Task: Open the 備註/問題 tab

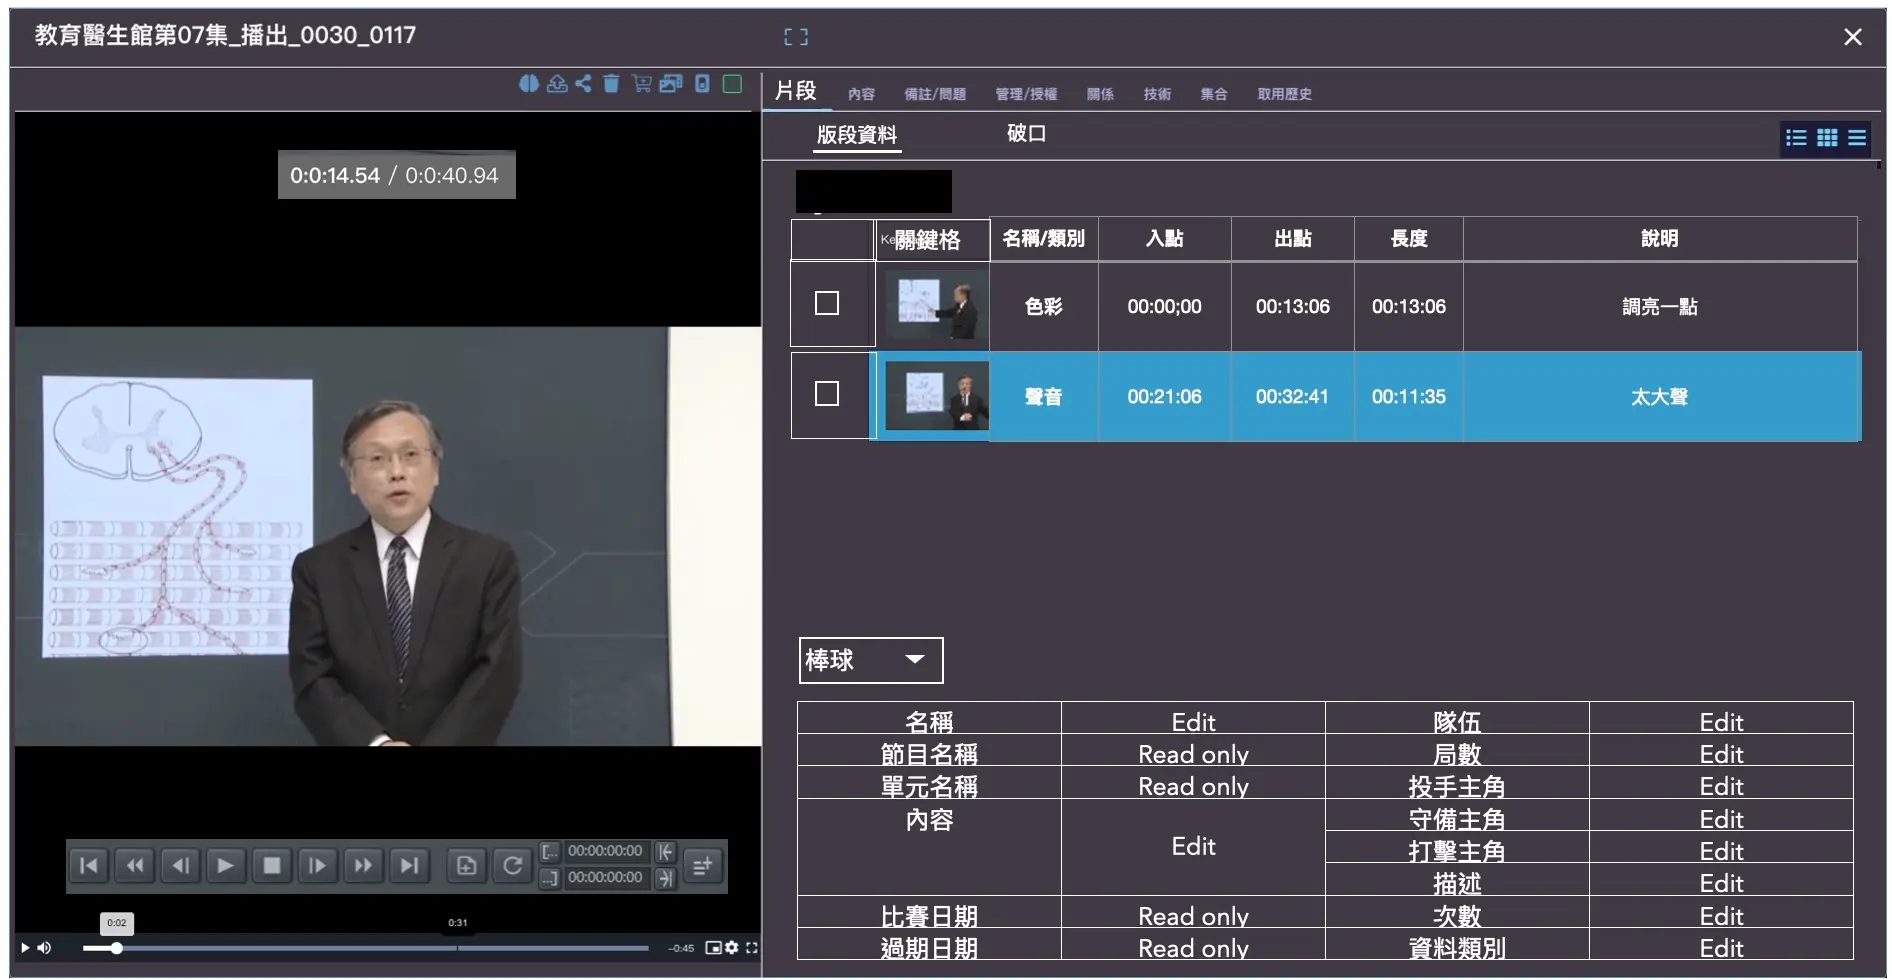Action: pos(934,94)
